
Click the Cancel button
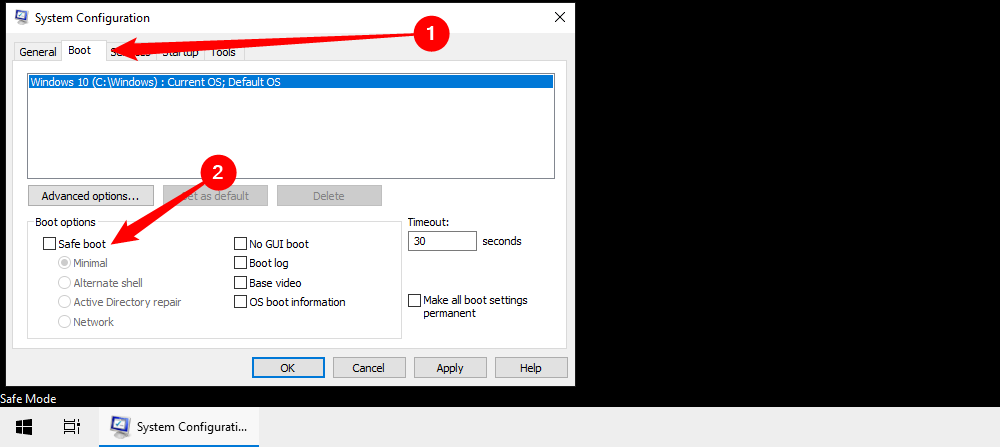pyautogui.click(x=369, y=368)
